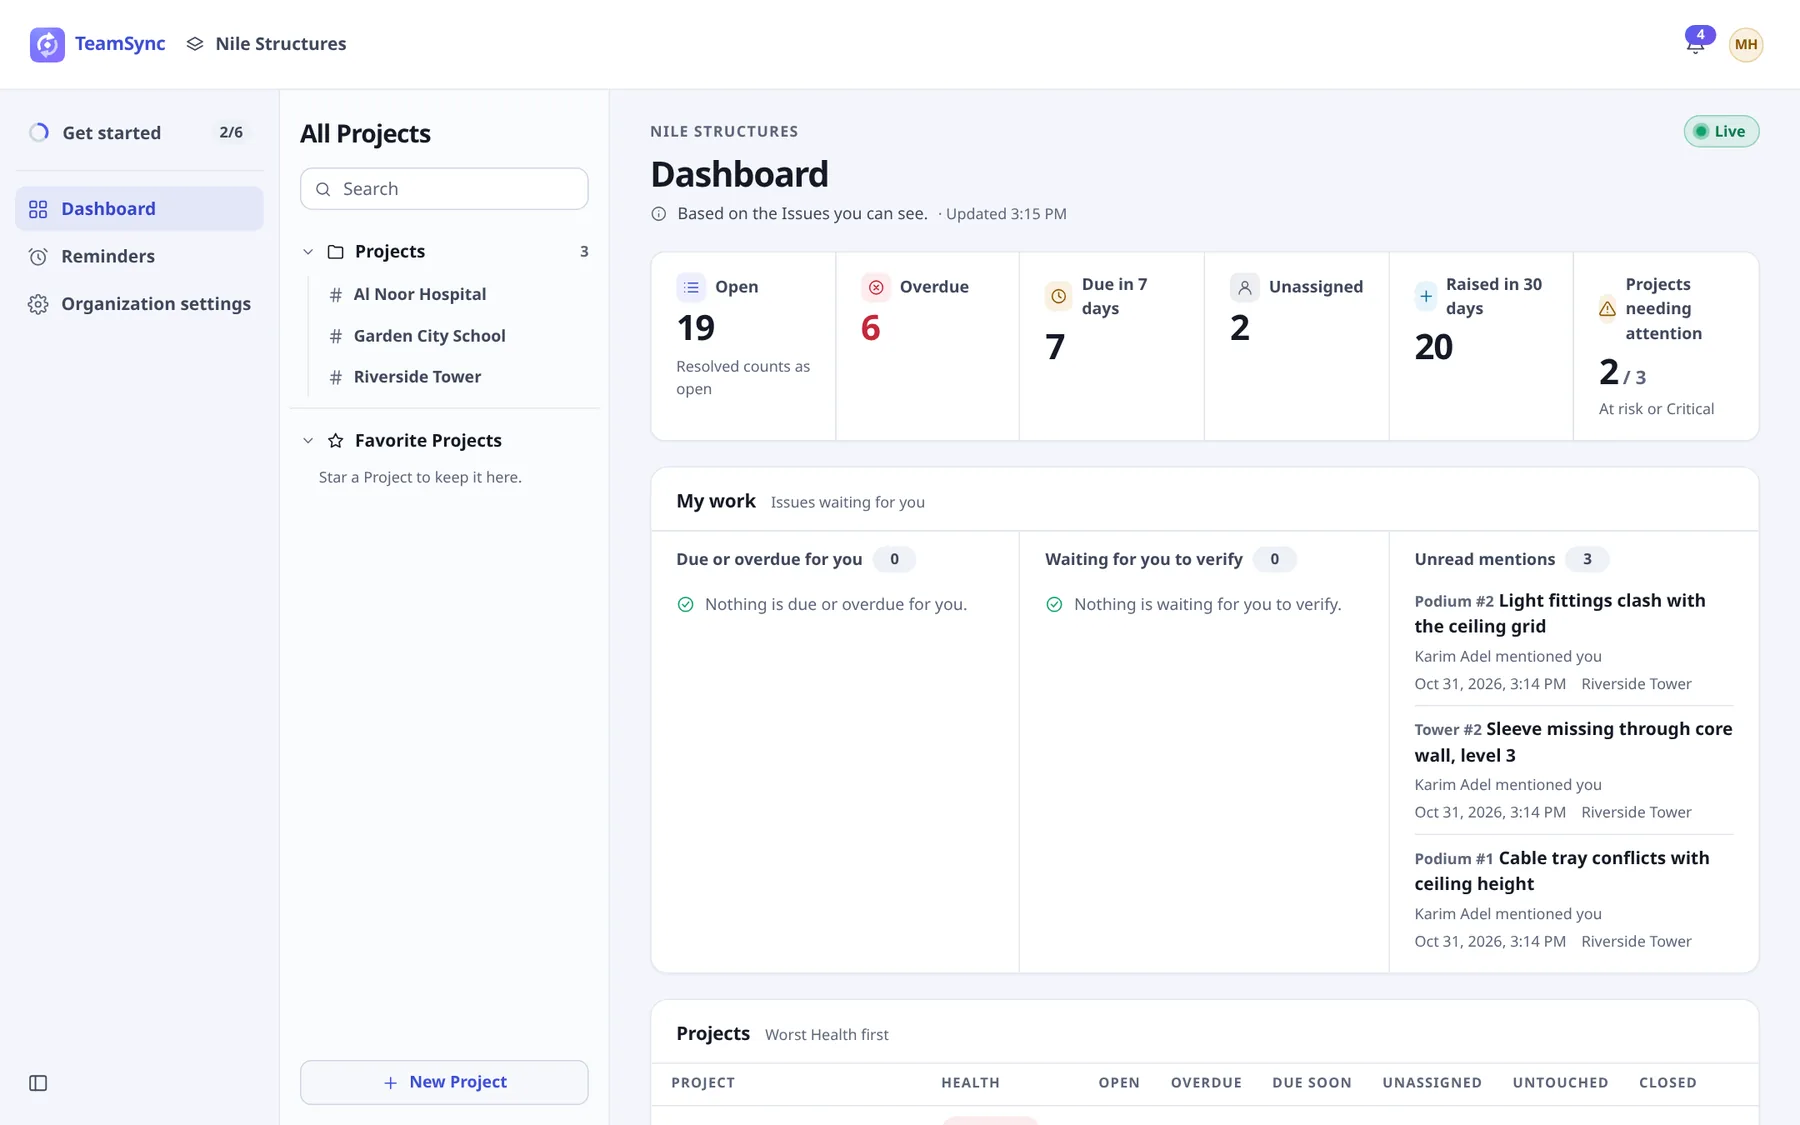Open the Open issues count 19
Screen dimensions: 1800x1125
tap(696, 328)
